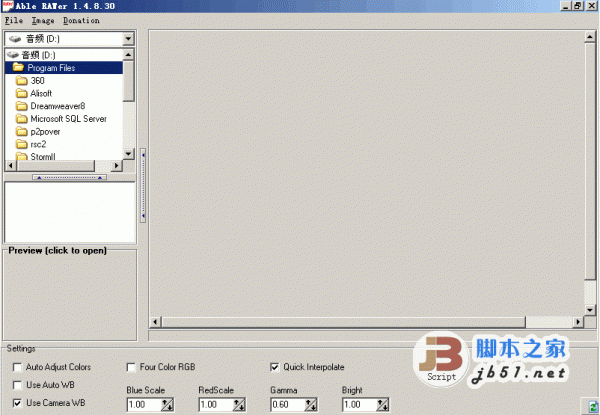Click image view scroll up arrow
Image resolution: width=600 pixels, height=415 pixels.
pyautogui.click(x=590, y=37)
